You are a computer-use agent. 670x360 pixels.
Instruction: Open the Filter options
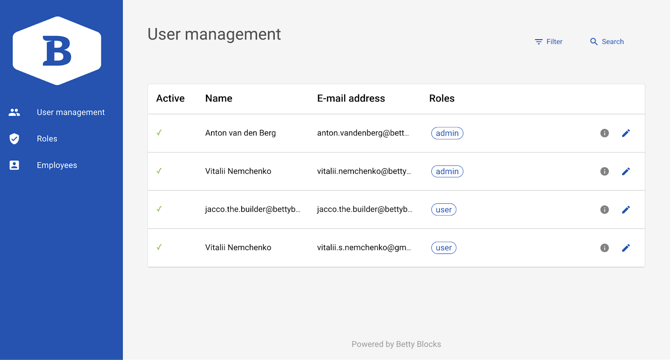click(x=548, y=41)
